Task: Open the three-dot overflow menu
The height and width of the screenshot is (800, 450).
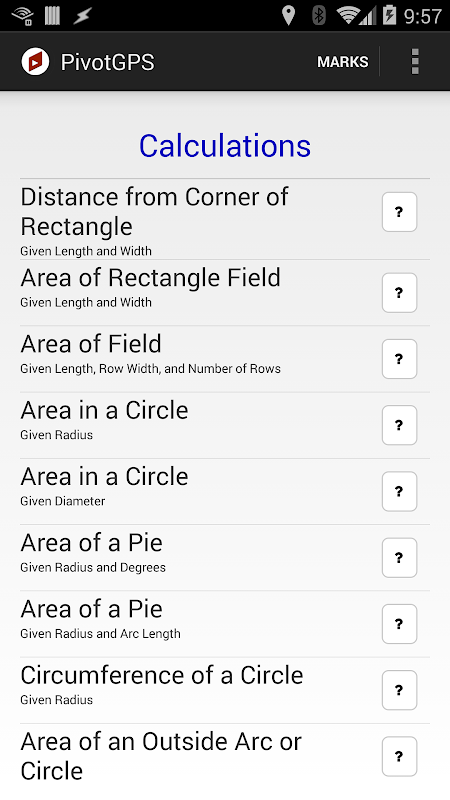Action: 415,62
